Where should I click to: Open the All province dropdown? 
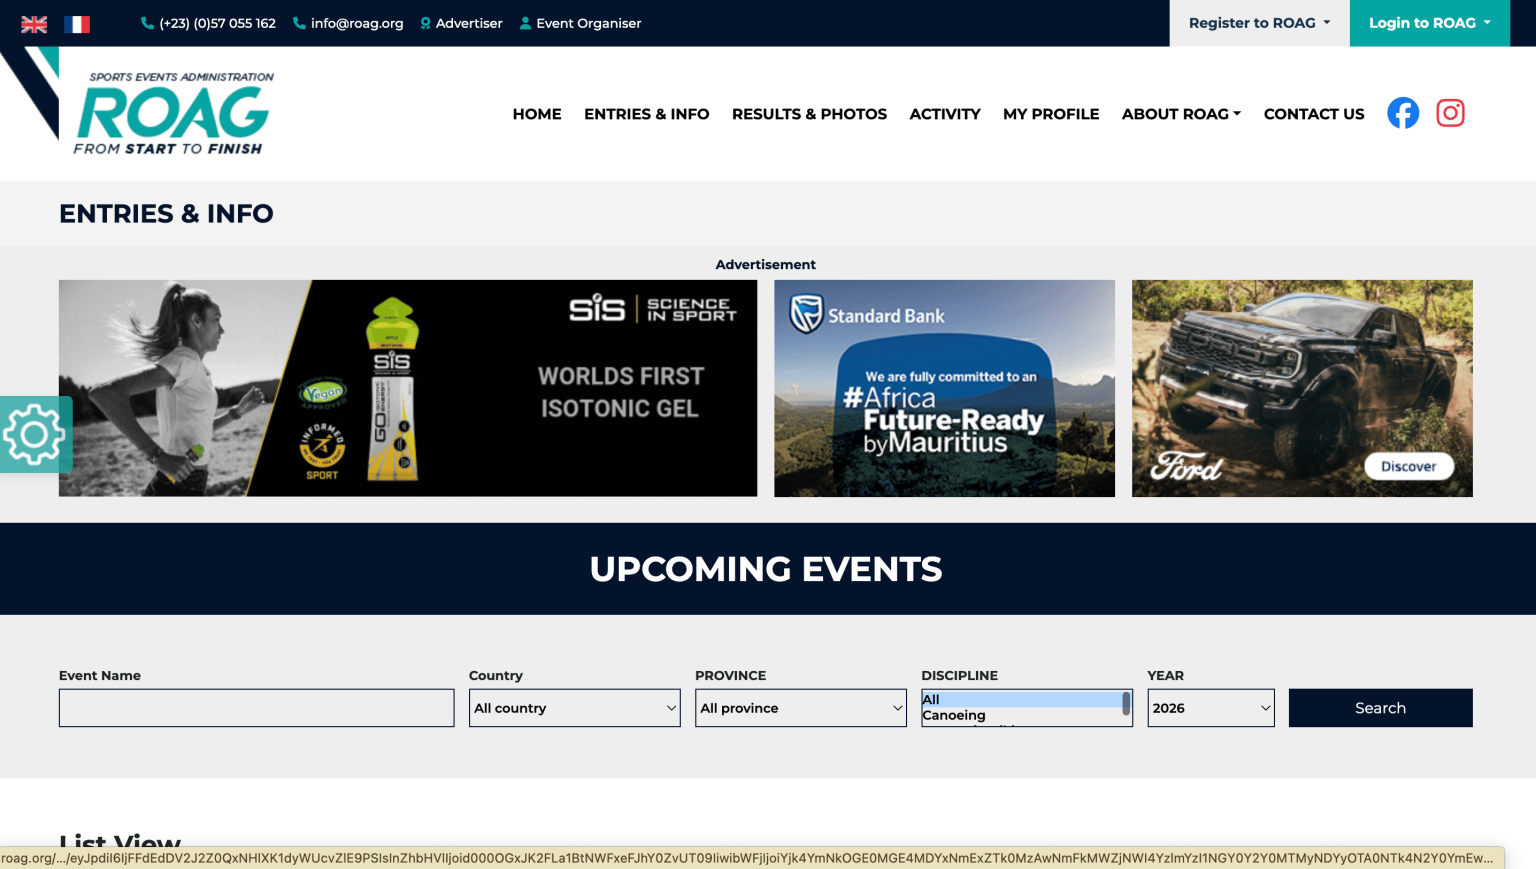[x=800, y=708]
